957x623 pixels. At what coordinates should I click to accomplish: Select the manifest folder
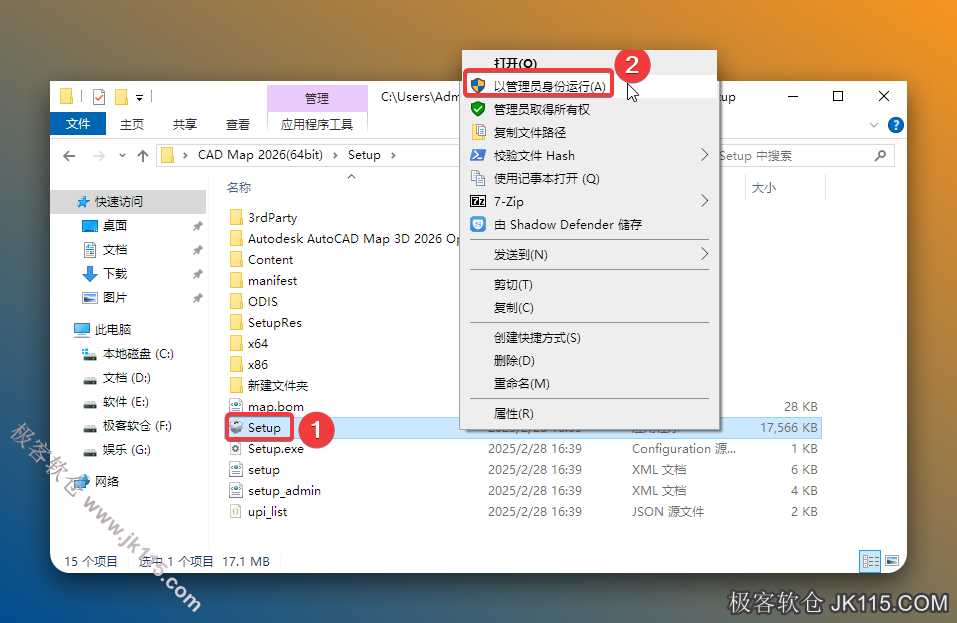[x=272, y=281]
